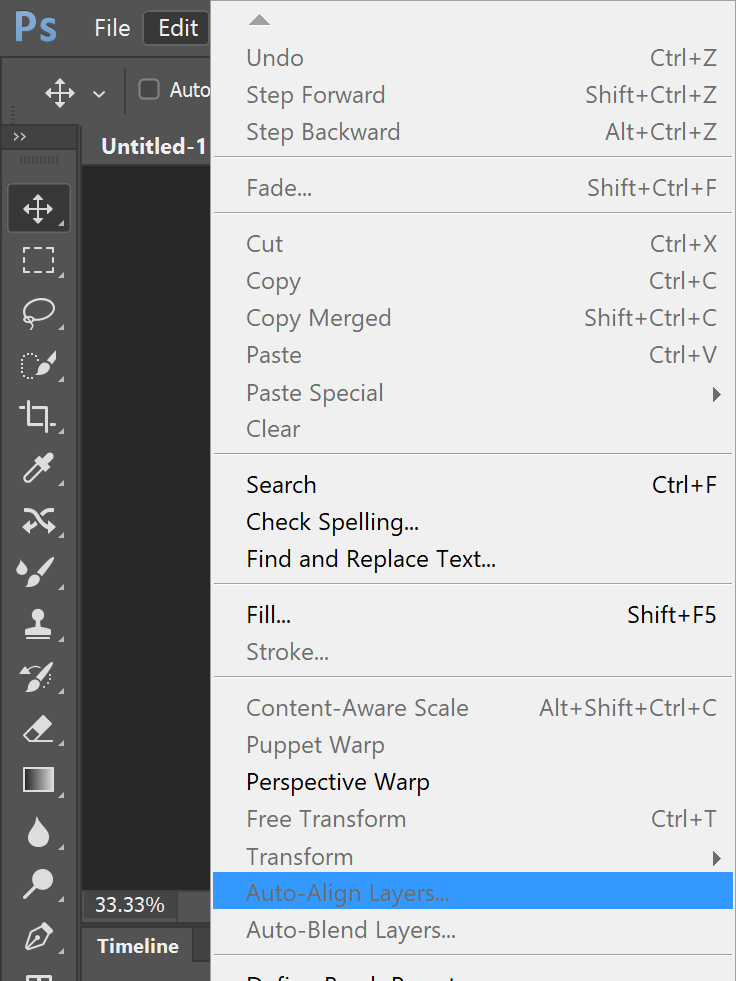Select the Brush tool
Viewport: 736px width, 981px height.
[x=39, y=573]
